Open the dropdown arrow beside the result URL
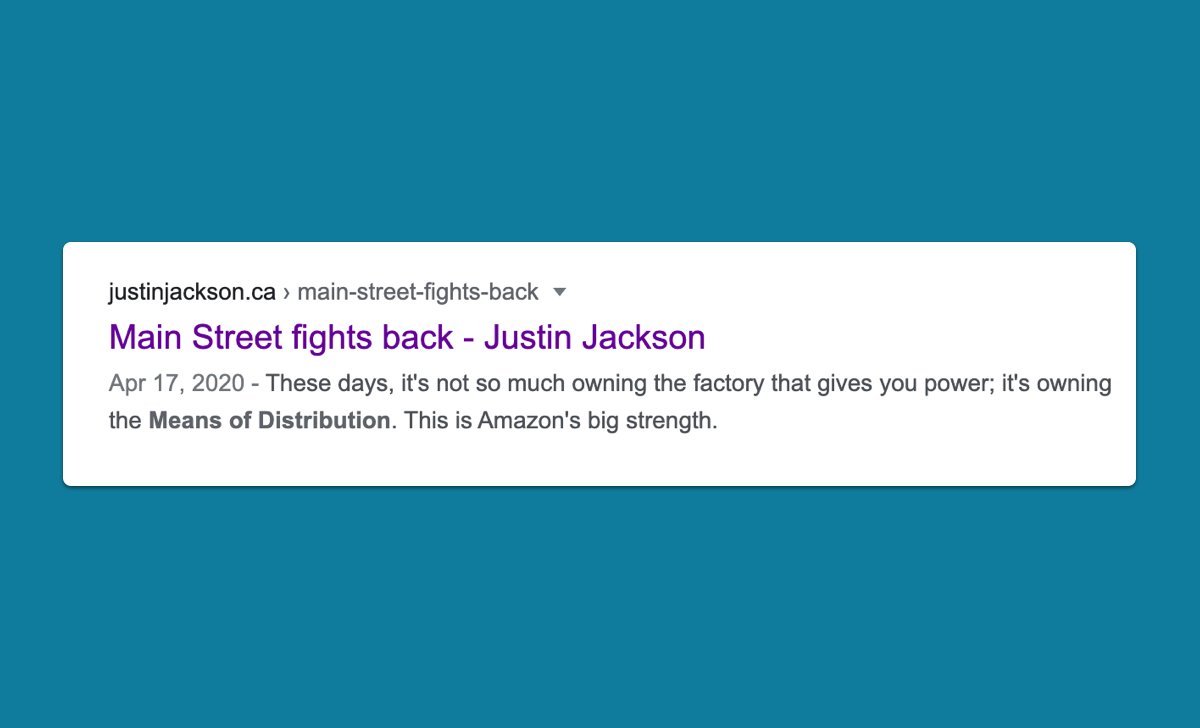 coord(560,292)
